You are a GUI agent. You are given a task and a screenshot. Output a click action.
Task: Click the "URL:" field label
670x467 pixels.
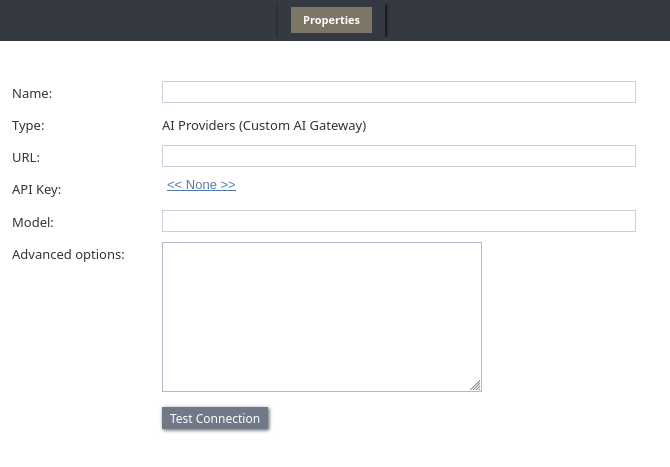click(x=26, y=158)
